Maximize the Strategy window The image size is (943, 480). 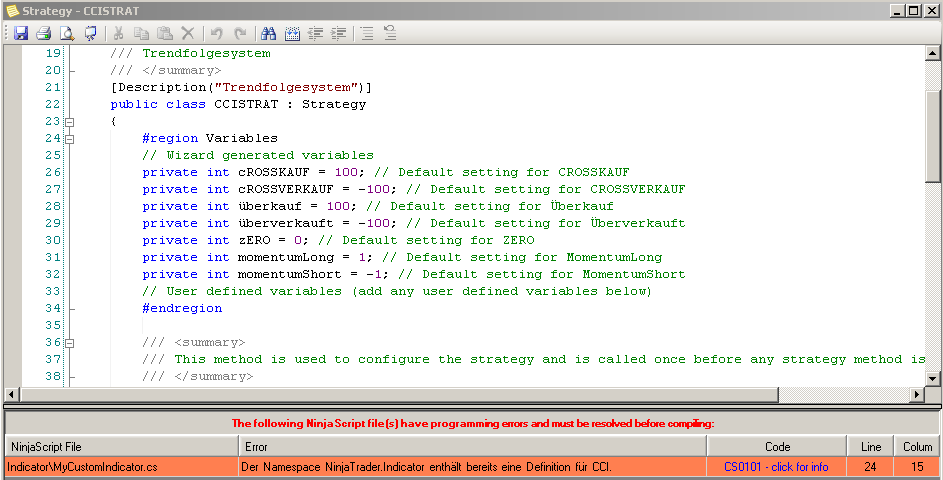pos(913,10)
